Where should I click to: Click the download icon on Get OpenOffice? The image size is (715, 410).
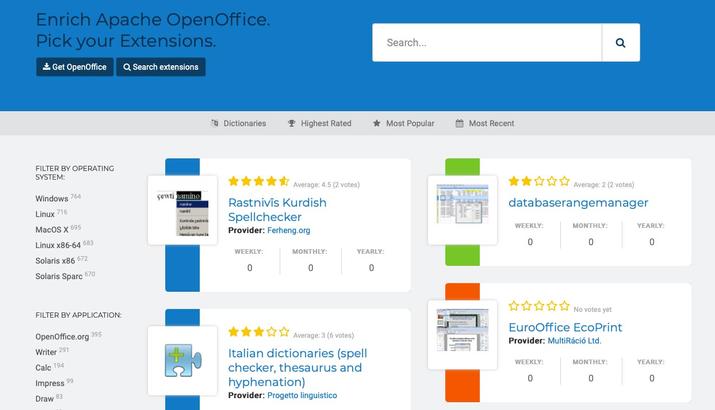pyautogui.click(x=46, y=67)
